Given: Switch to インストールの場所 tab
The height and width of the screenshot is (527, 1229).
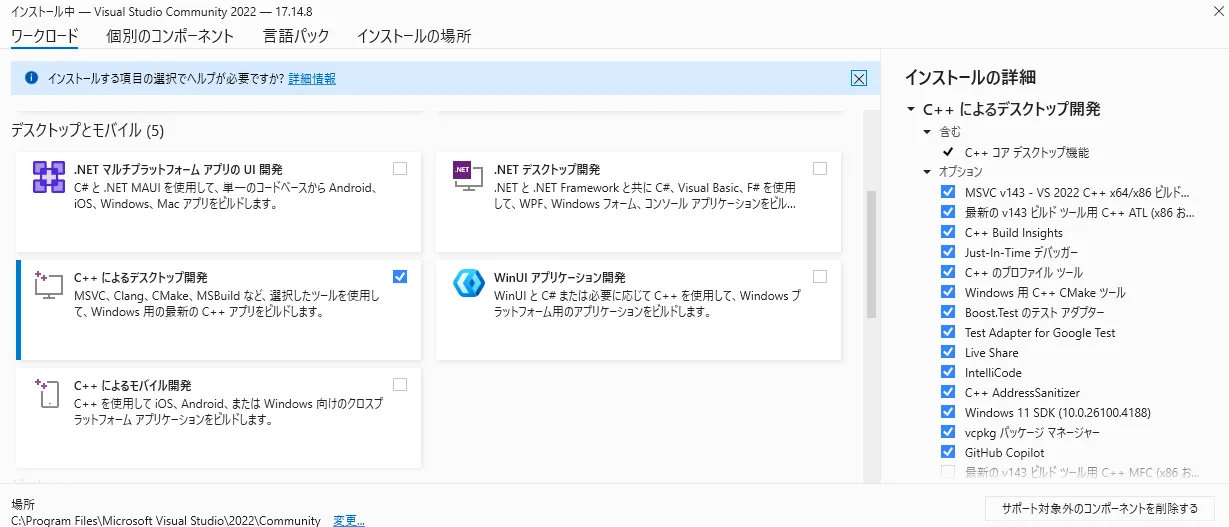Looking at the screenshot, I should coord(414,36).
